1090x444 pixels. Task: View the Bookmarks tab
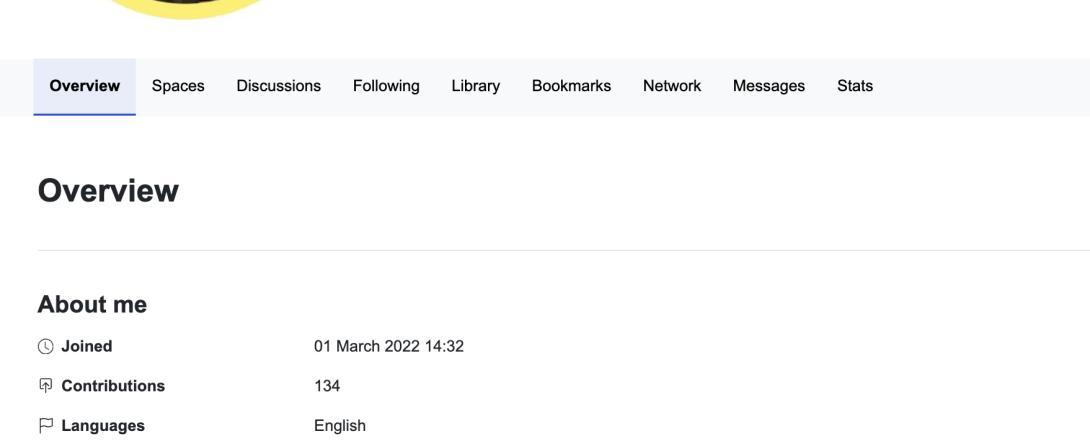(x=571, y=86)
